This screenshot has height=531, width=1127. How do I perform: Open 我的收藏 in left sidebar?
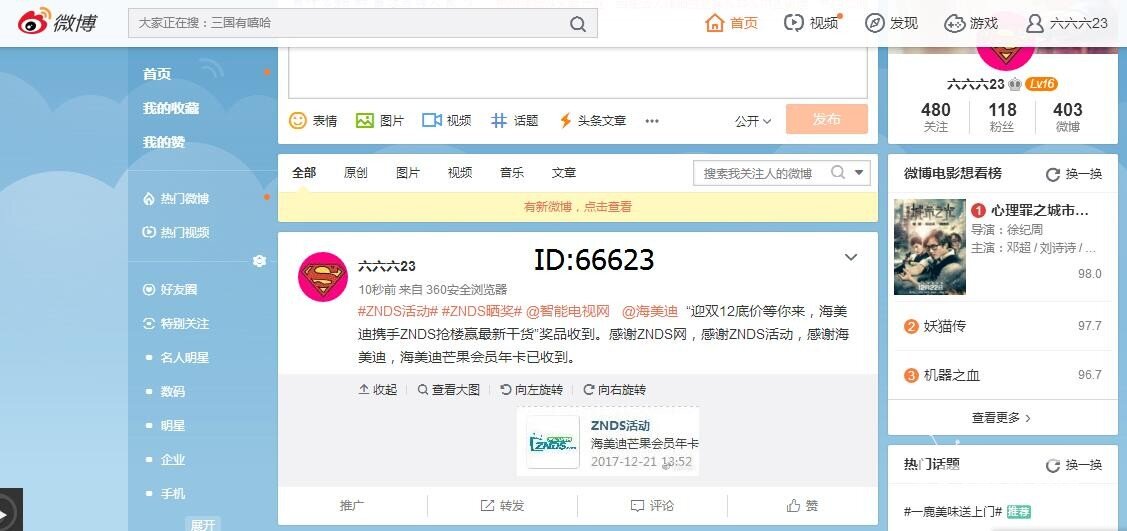click(171, 108)
